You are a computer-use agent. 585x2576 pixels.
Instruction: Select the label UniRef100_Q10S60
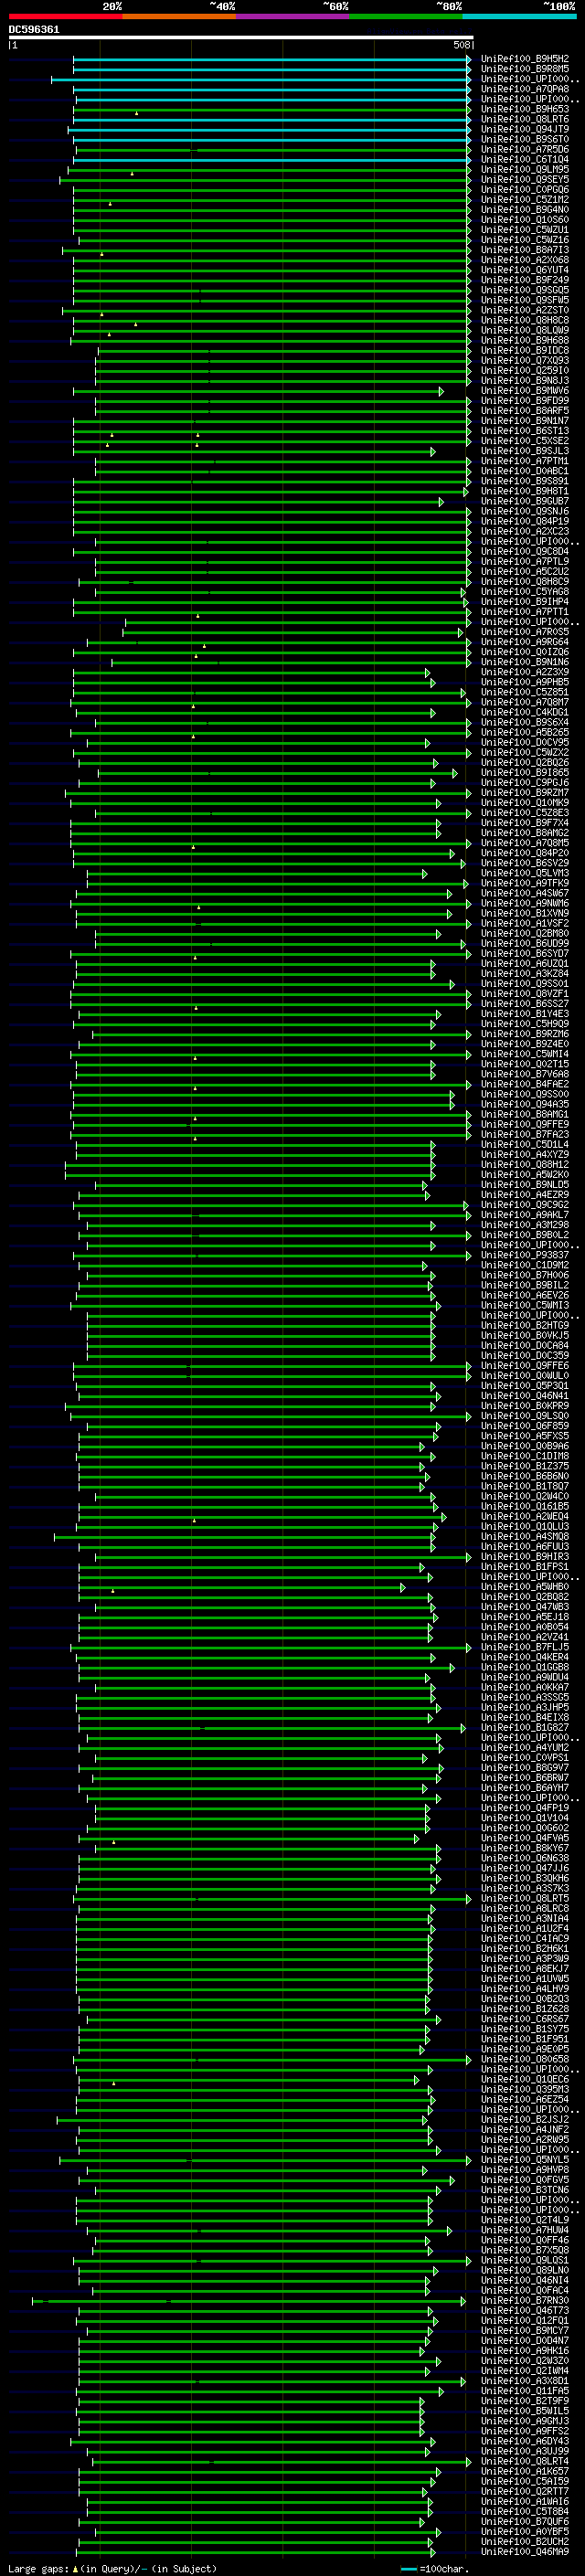525,220
